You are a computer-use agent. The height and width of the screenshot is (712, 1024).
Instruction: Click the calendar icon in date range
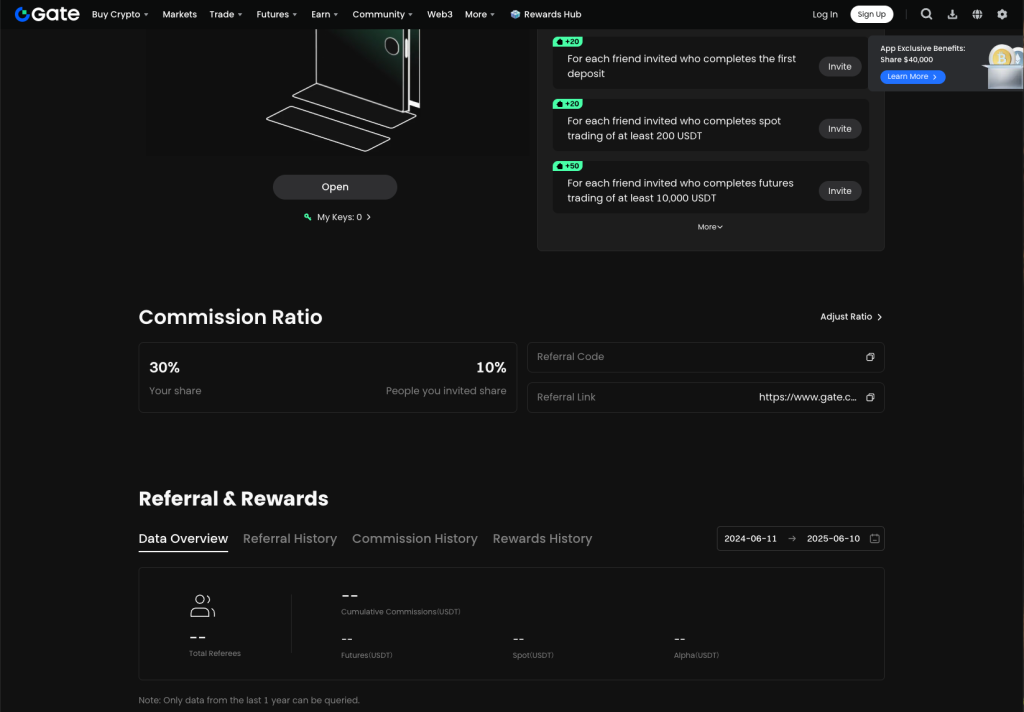(x=874, y=538)
